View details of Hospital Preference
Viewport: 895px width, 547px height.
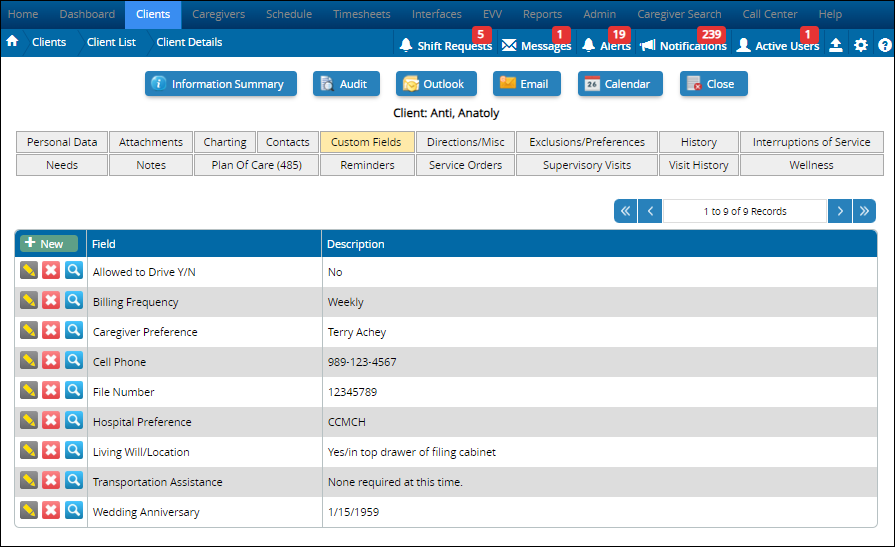coord(74,420)
